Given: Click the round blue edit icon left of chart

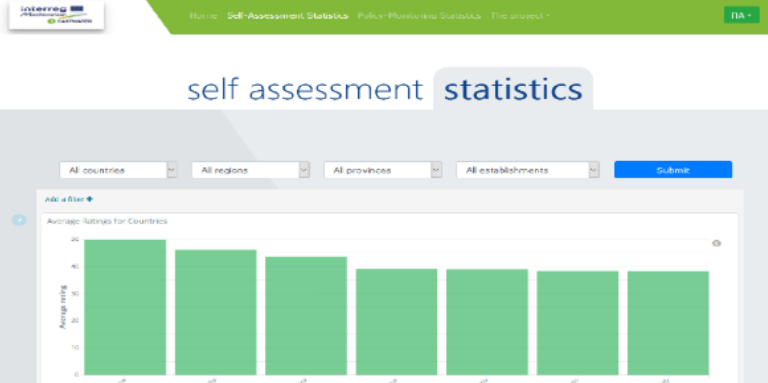Looking at the screenshot, I should pos(19,220).
